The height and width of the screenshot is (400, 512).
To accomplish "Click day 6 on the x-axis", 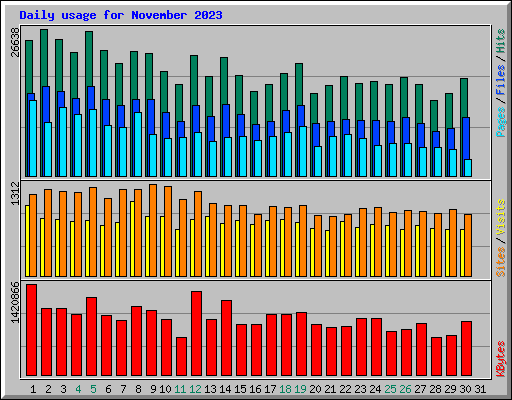I will [108, 389].
